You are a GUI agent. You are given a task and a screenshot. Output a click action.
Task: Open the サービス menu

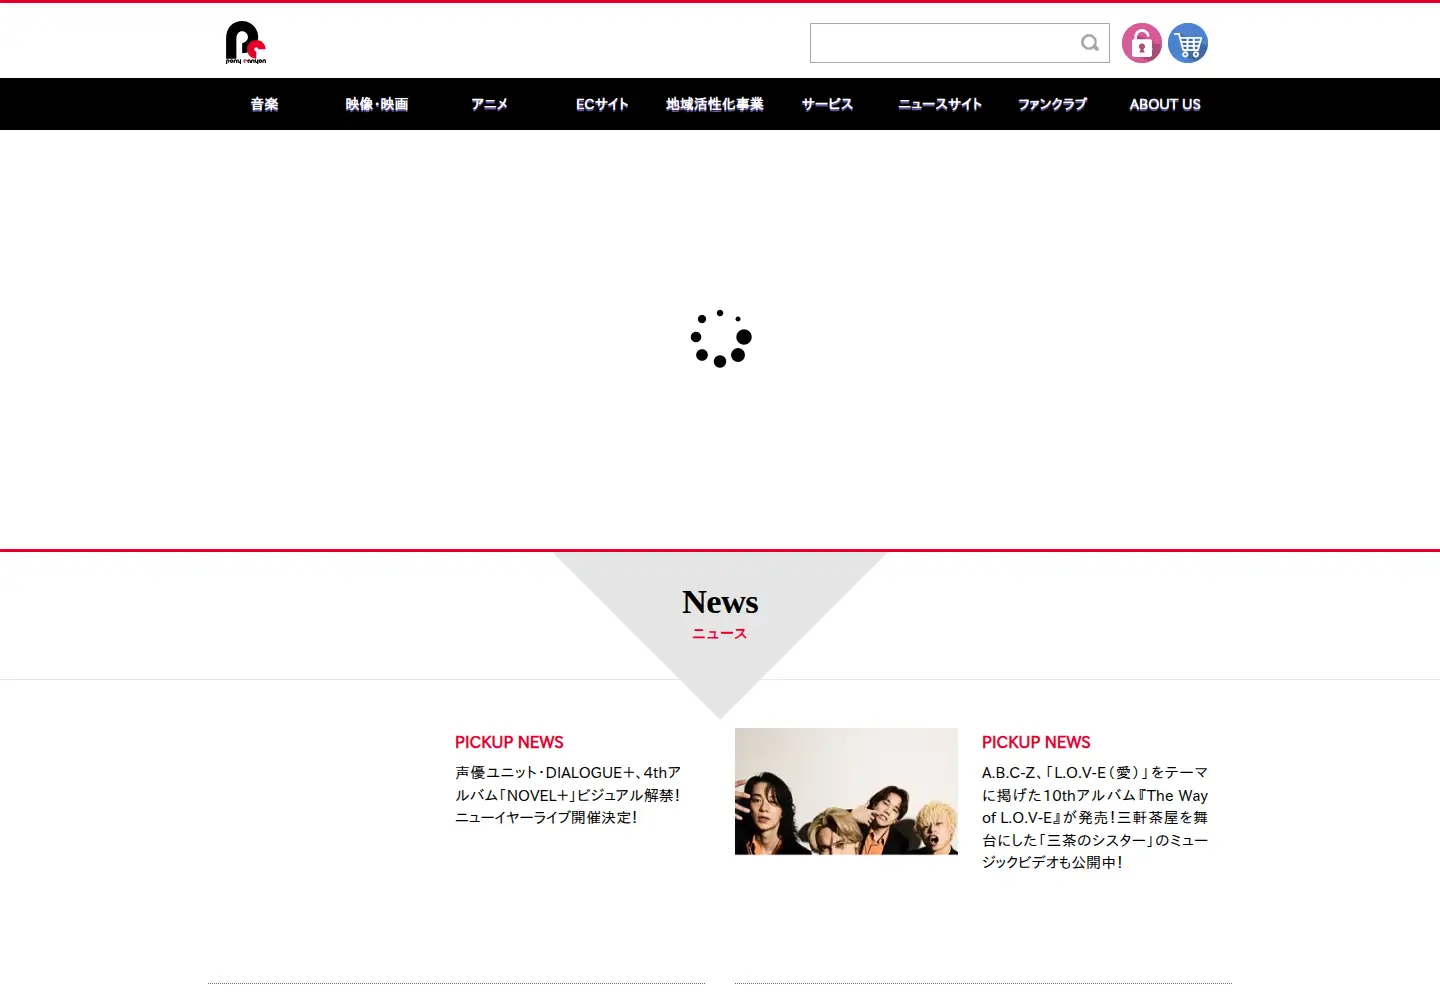point(827,104)
